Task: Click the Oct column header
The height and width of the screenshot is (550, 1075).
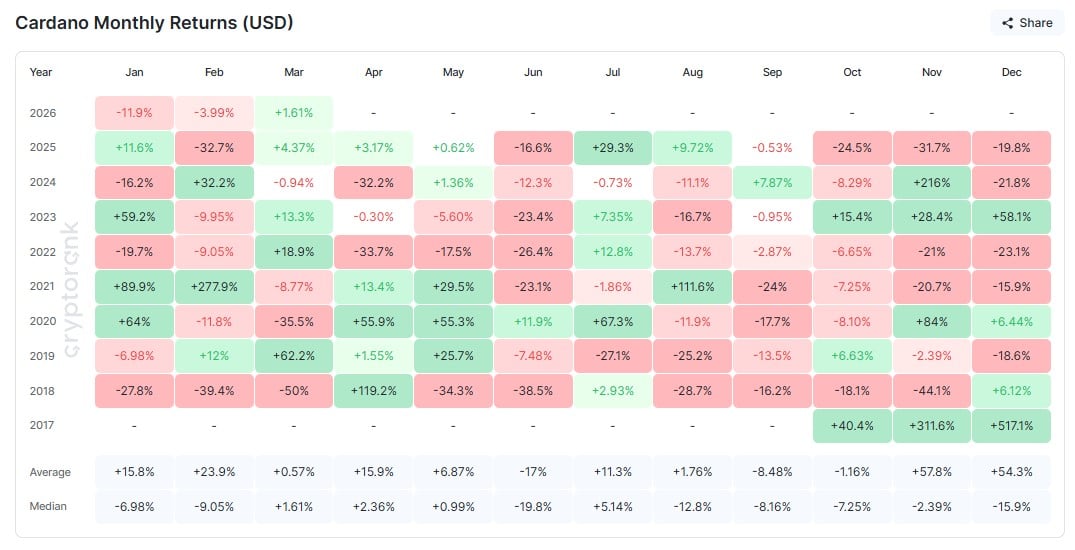Action: tap(852, 73)
